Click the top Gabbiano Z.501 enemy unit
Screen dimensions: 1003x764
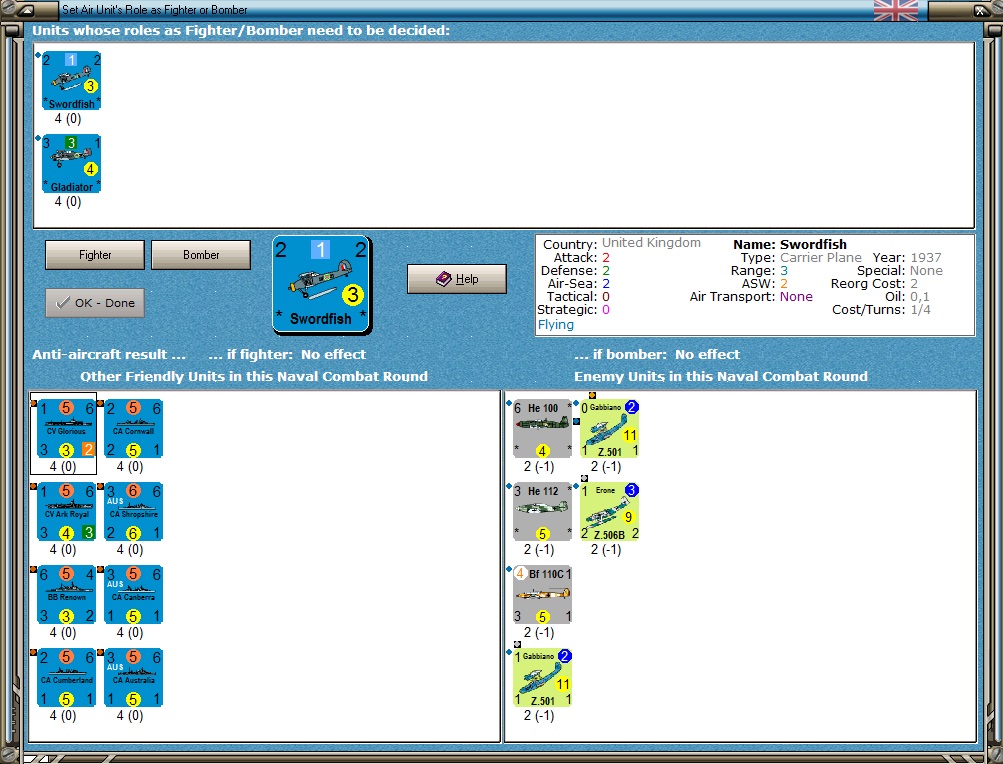pyautogui.click(x=610, y=429)
